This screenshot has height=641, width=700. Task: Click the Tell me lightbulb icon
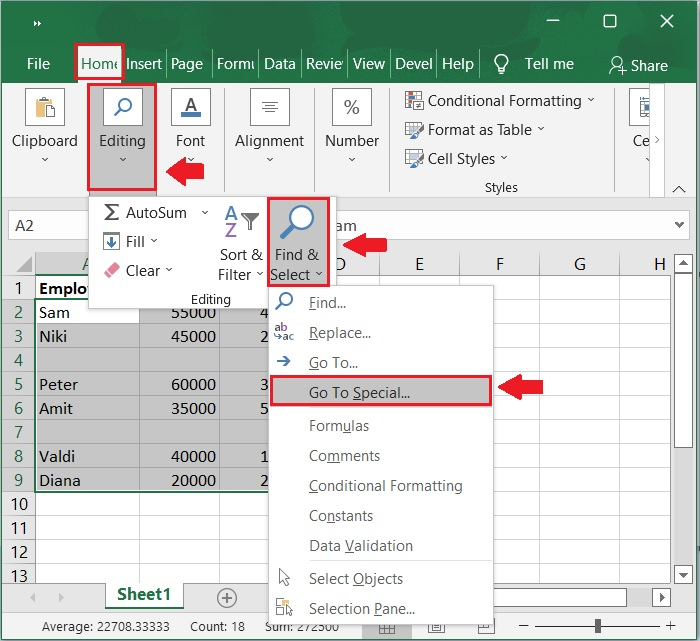coord(502,64)
